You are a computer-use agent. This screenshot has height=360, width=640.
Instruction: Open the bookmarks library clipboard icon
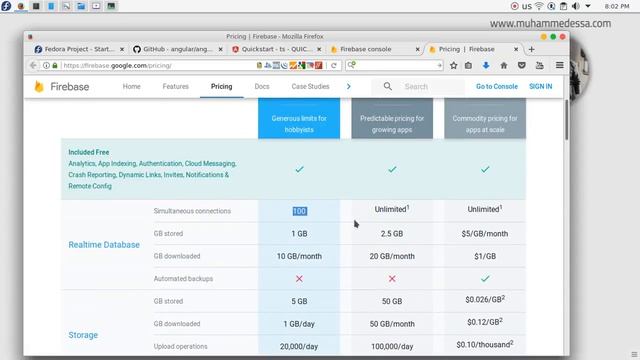(469, 65)
